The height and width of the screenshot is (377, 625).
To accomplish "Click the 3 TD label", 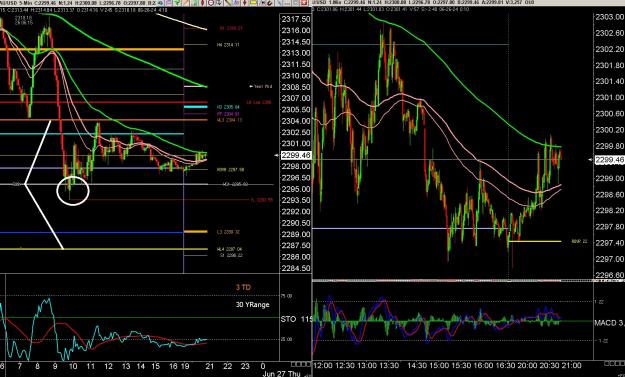I will 243,287.
